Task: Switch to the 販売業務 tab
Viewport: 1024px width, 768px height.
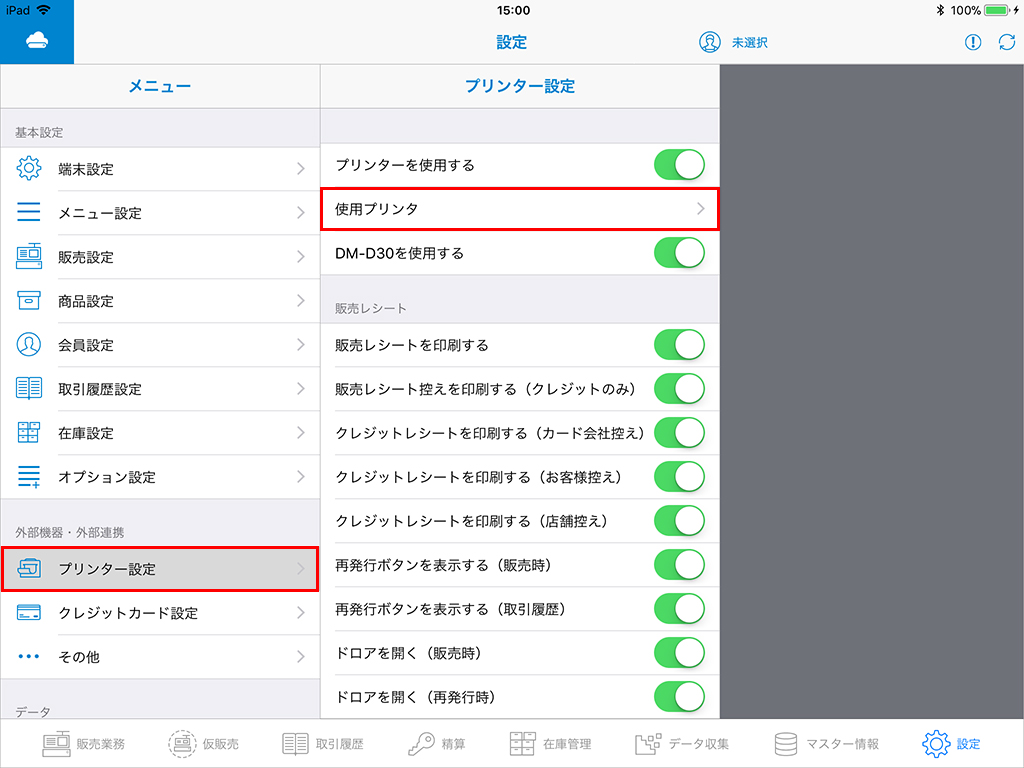Action: click(84, 744)
